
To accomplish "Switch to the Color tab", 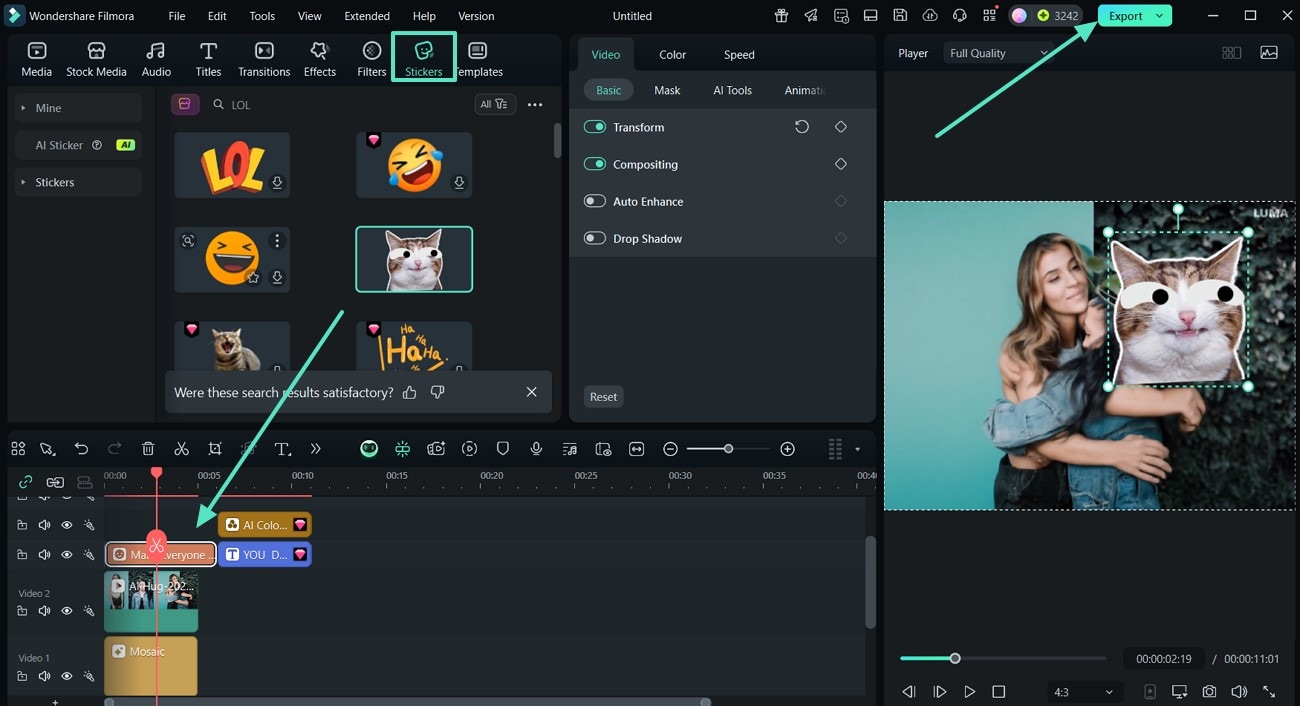I will coord(673,54).
